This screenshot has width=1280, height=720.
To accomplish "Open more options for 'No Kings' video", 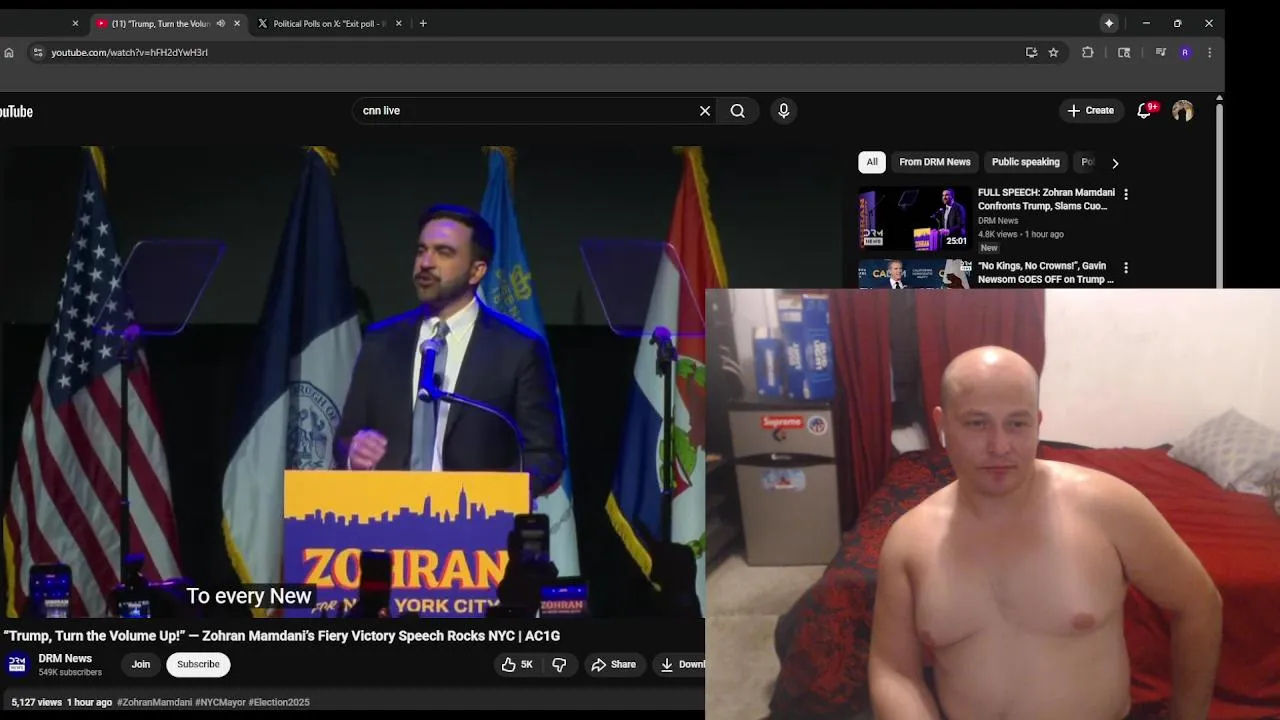I will click(1126, 268).
